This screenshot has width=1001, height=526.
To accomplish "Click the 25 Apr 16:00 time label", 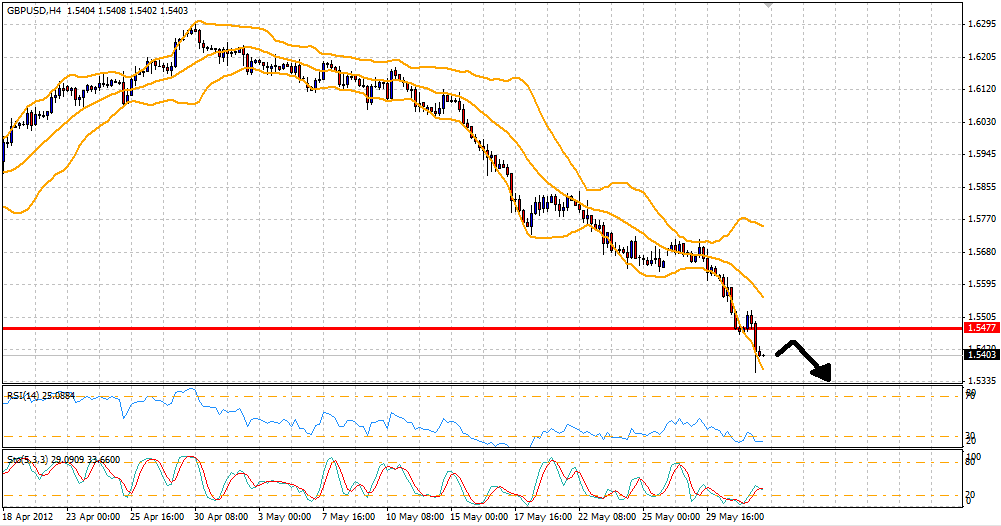I will (156, 516).
